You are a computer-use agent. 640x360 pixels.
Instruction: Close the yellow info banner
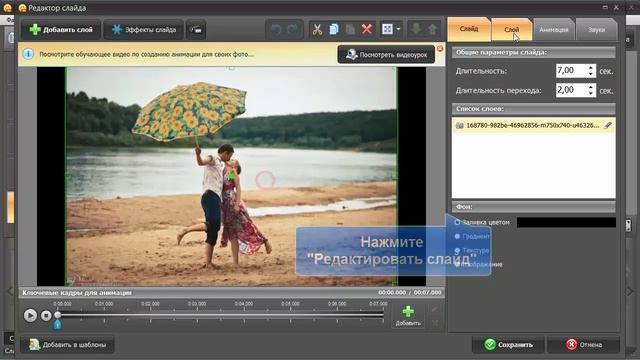(x=440, y=49)
